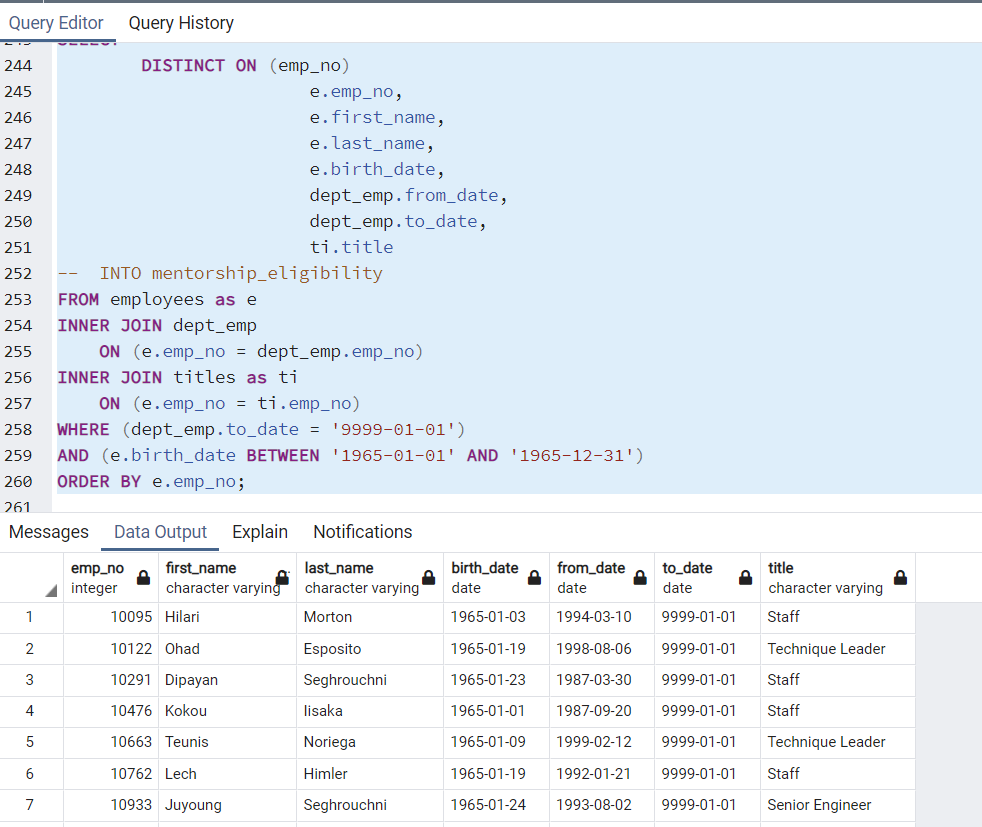This screenshot has height=827, width=982.
Task: Select the Data Output tab
Action: point(158,532)
